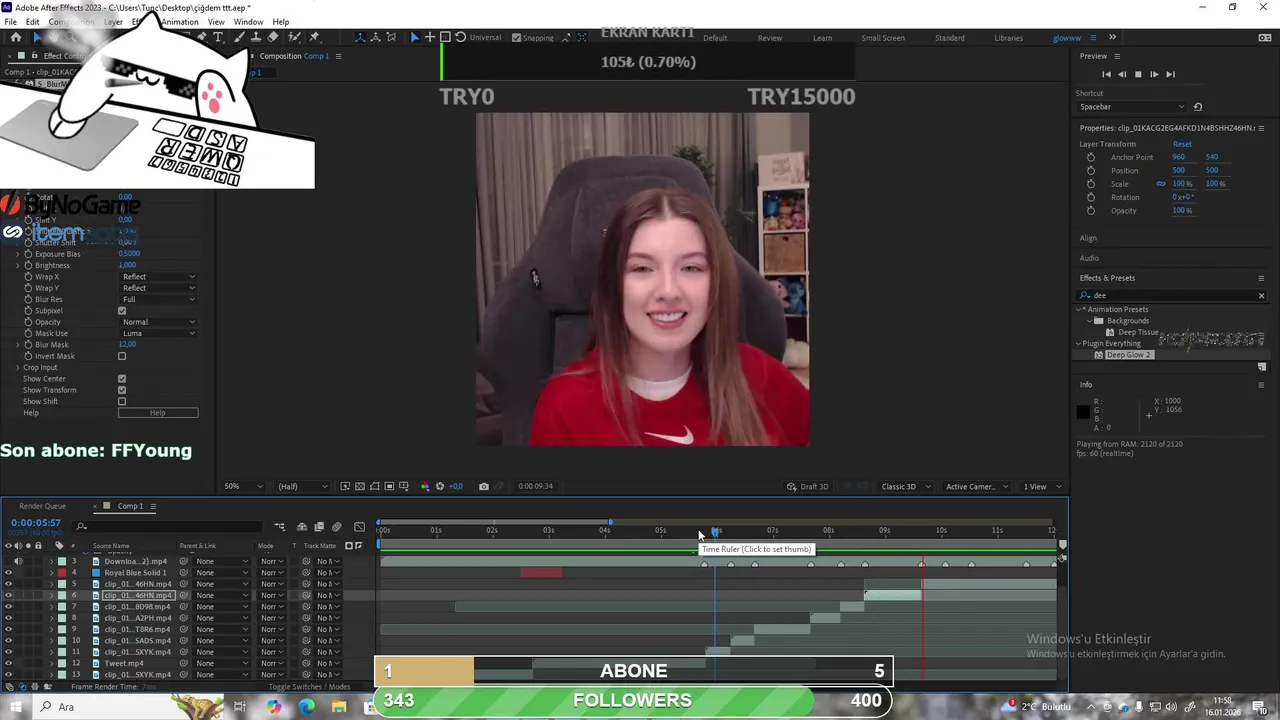The height and width of the screenshot is (720, 1280).
Task: Click the 0:00:05:57 current time display
Action: coord(35,523)
